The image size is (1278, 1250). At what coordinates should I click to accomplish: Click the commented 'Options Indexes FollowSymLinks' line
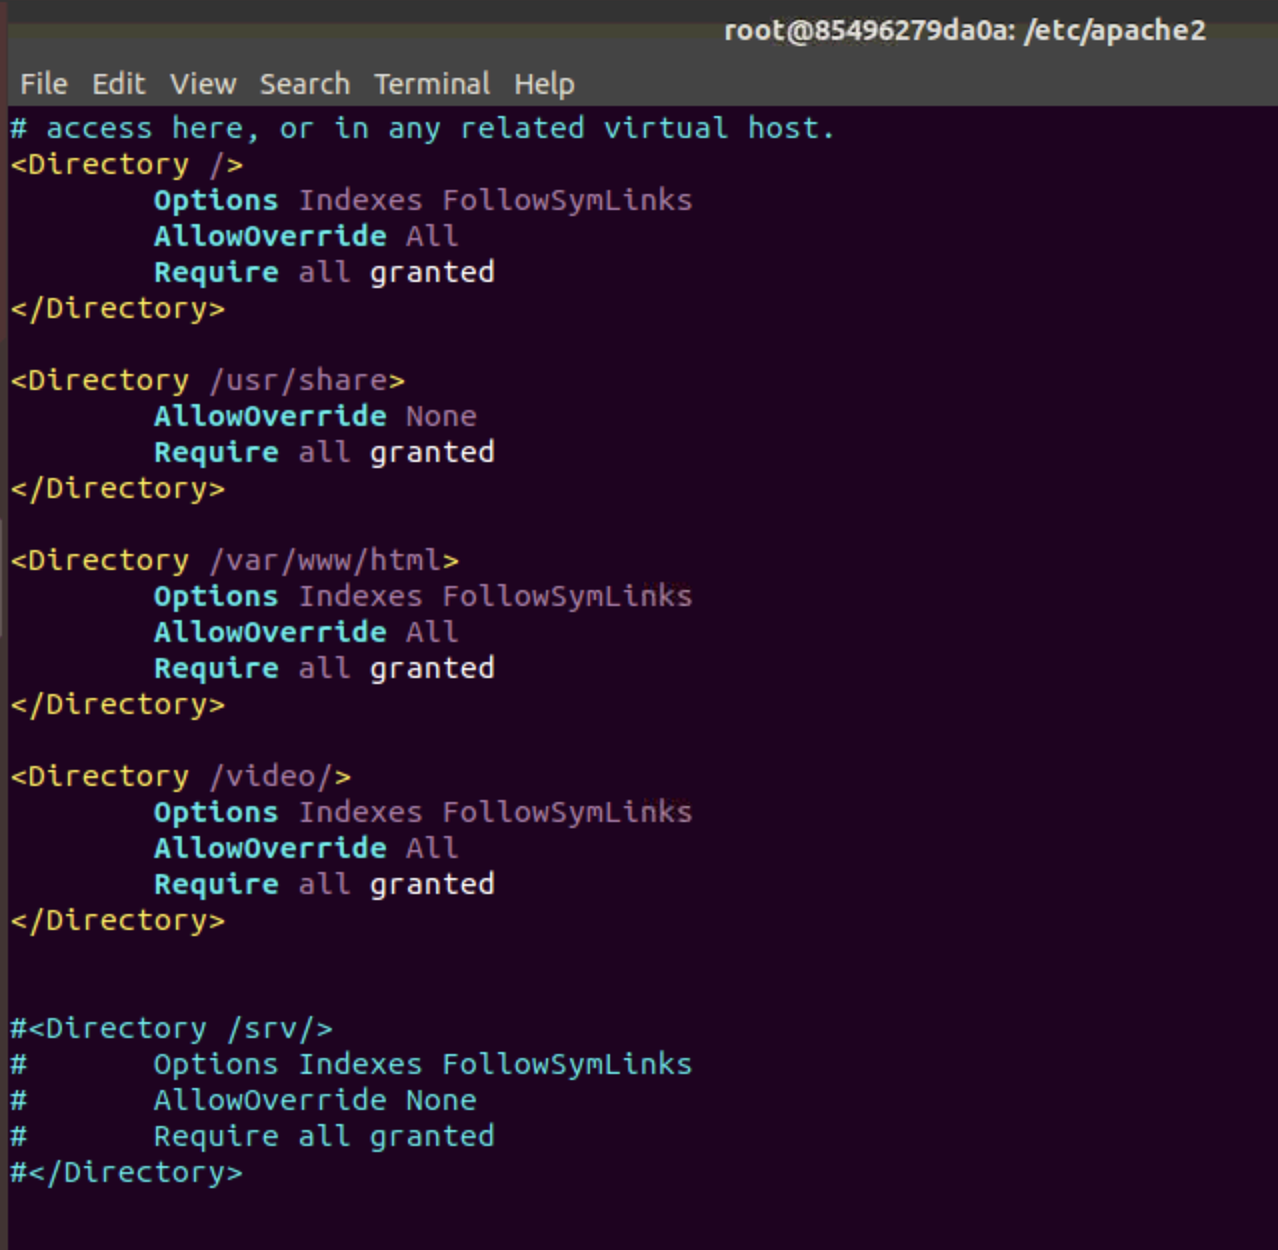pos(423,1065)
